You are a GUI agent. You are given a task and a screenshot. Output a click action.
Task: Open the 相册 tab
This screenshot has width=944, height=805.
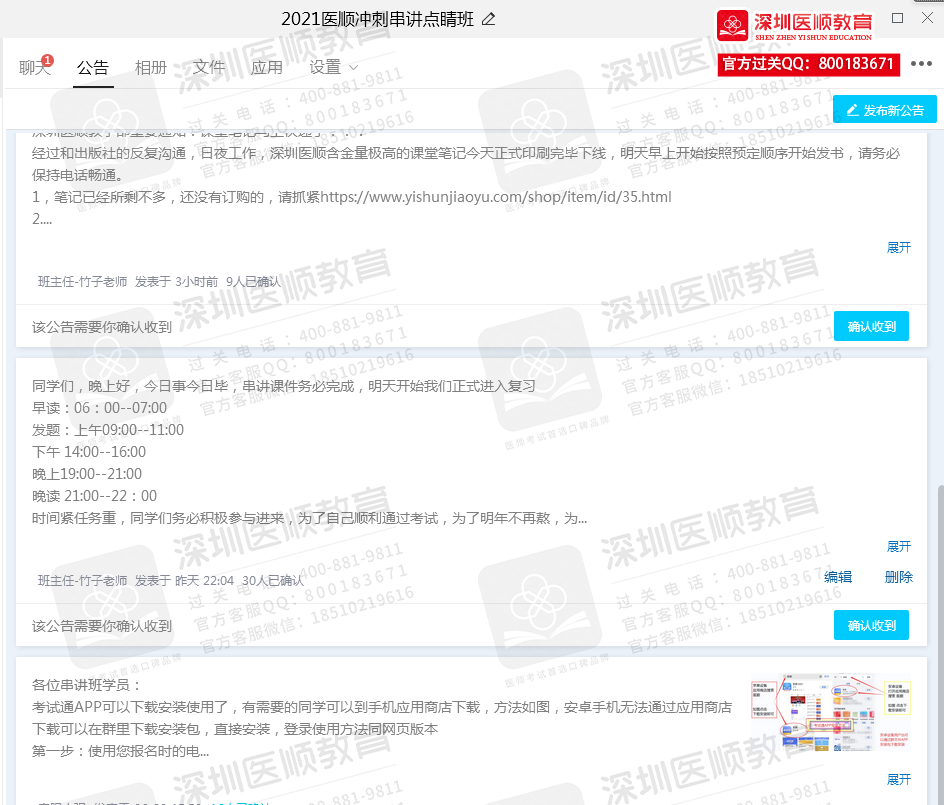(151, 67)
